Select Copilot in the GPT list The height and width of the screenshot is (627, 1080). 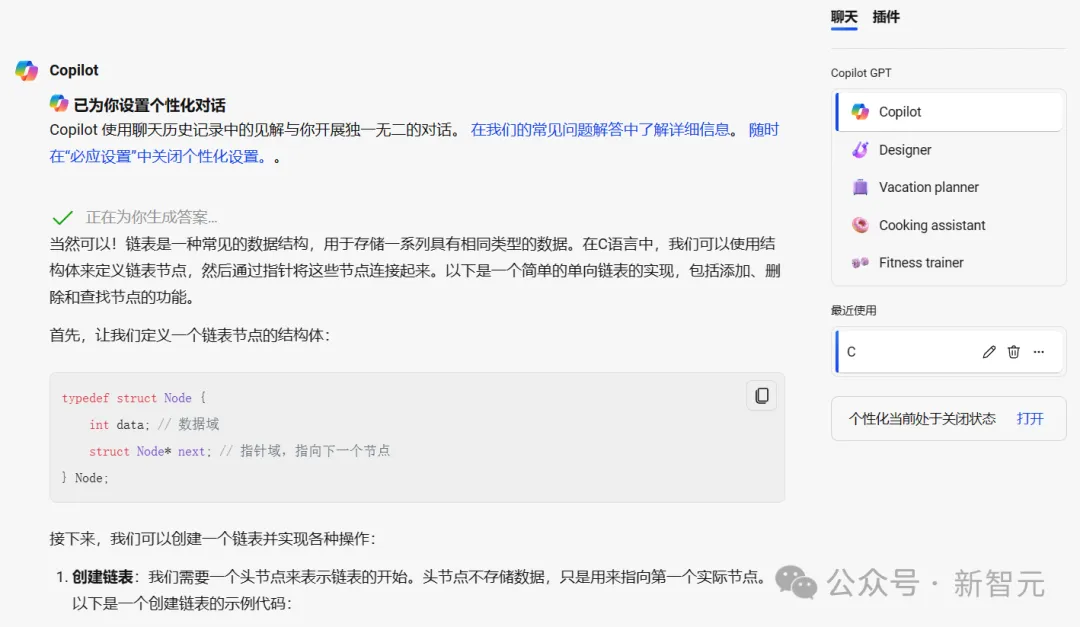[x=949, y=112]
